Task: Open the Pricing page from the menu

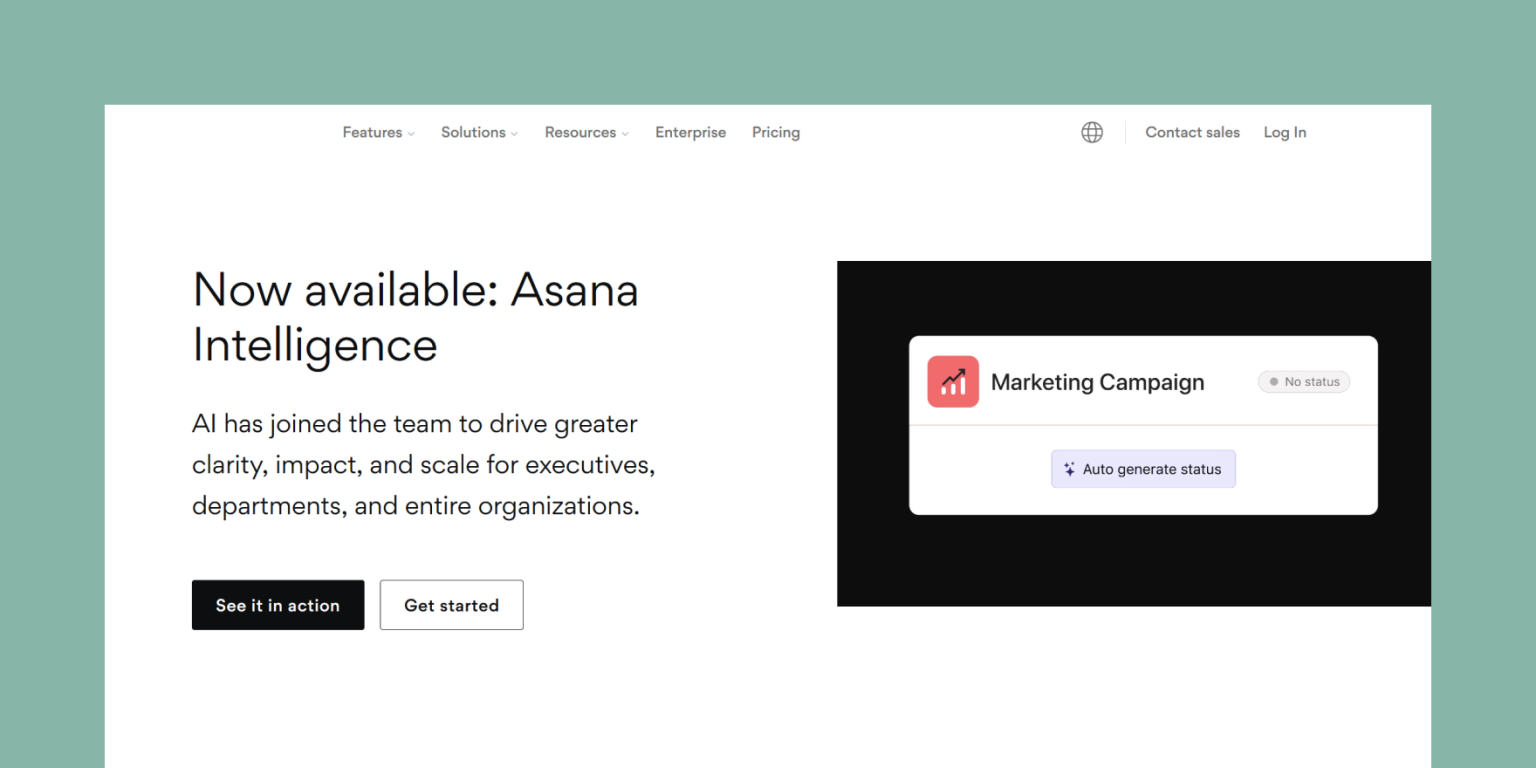Action: pos(776,132)
